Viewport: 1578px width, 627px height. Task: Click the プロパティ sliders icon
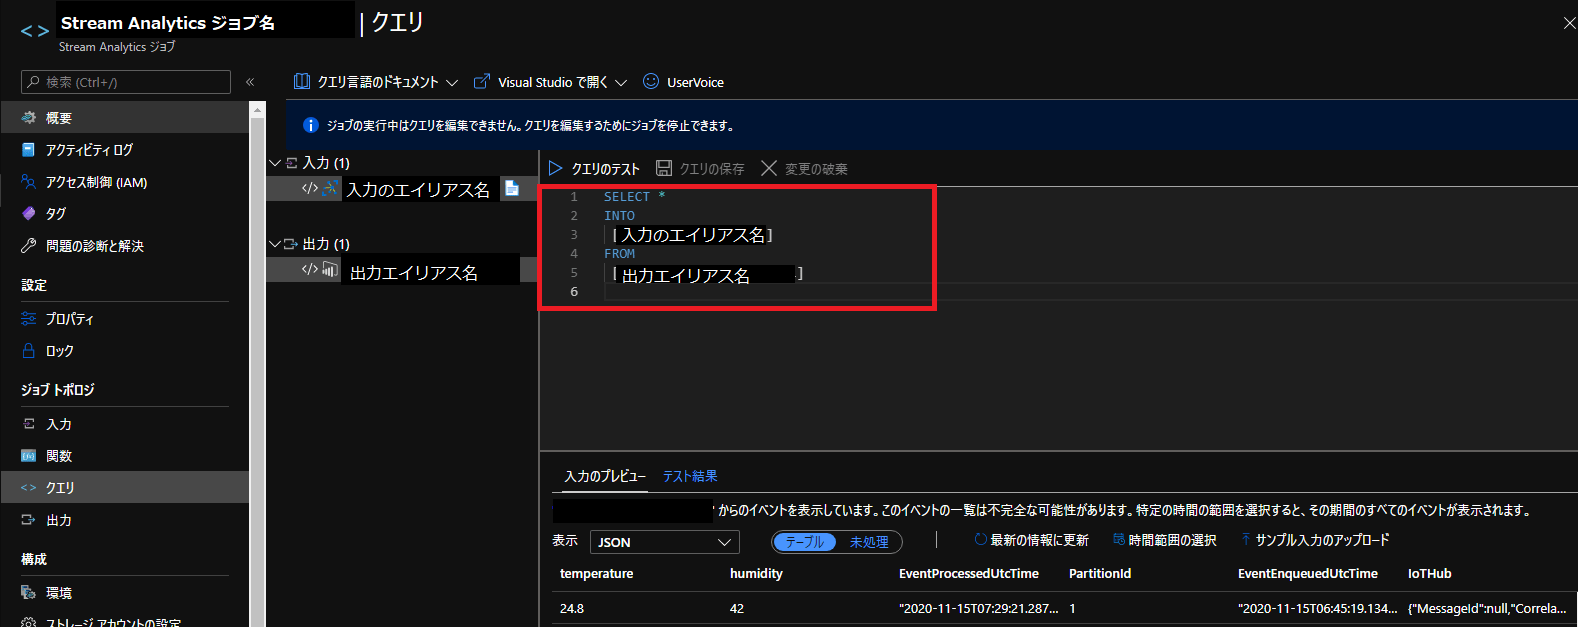[28, 319]
